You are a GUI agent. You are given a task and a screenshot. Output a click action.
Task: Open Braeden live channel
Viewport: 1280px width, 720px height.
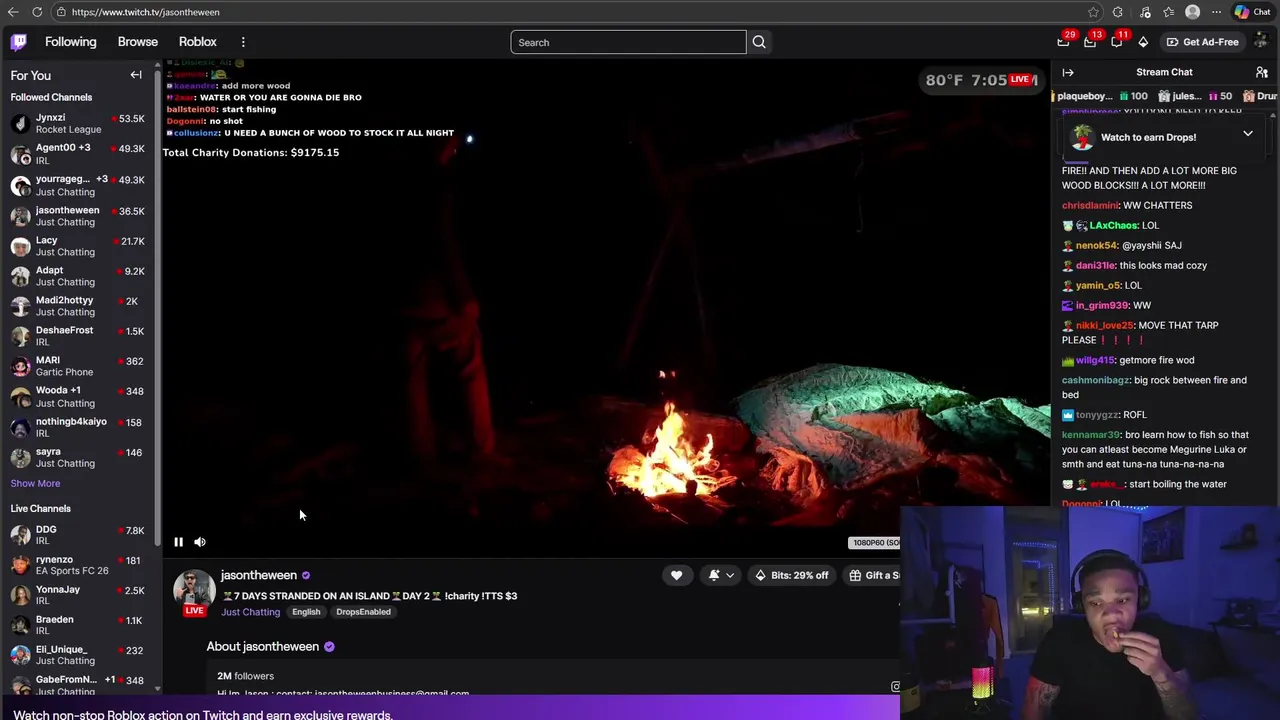[78, 625]
